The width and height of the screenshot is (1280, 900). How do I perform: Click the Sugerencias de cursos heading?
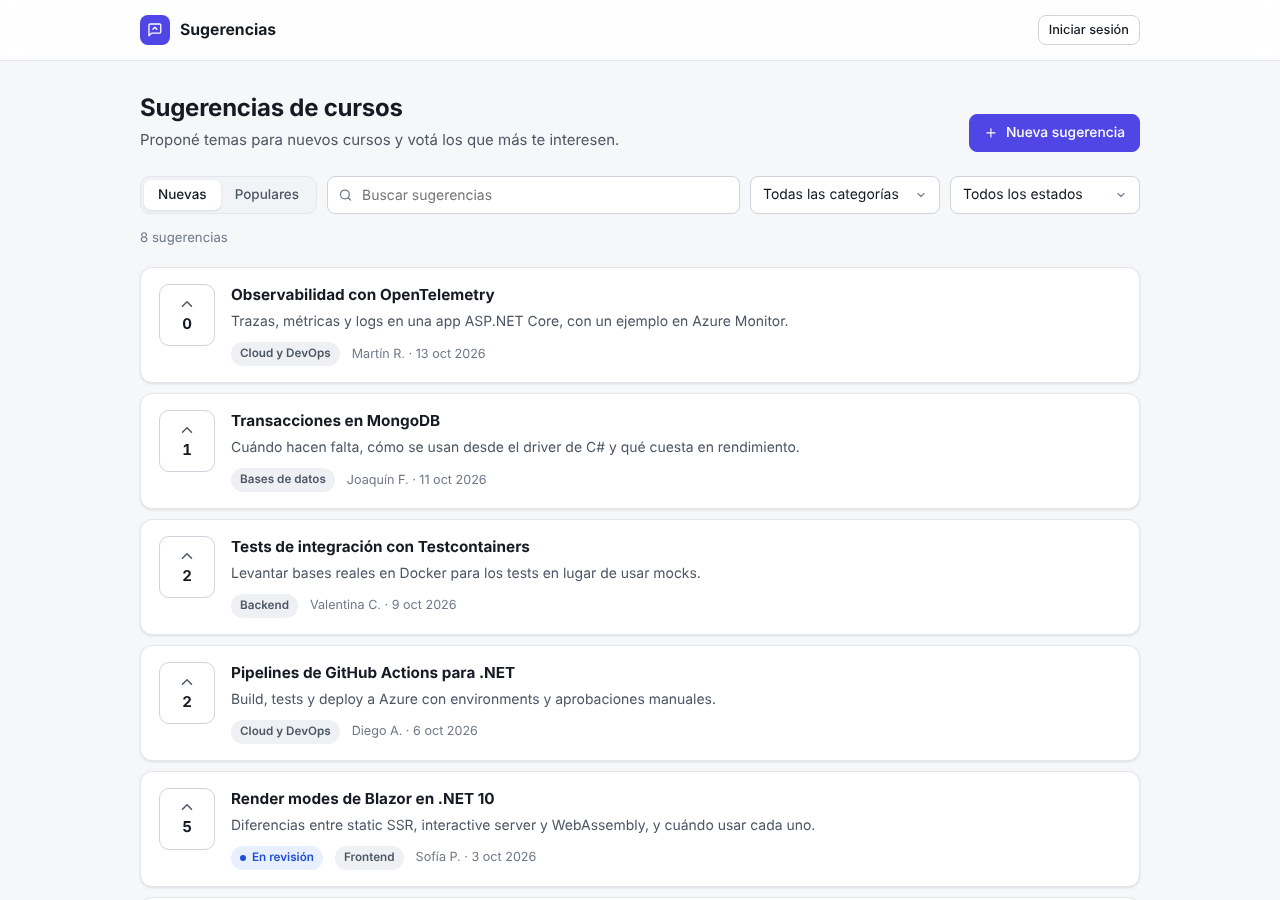click(271, 108)
